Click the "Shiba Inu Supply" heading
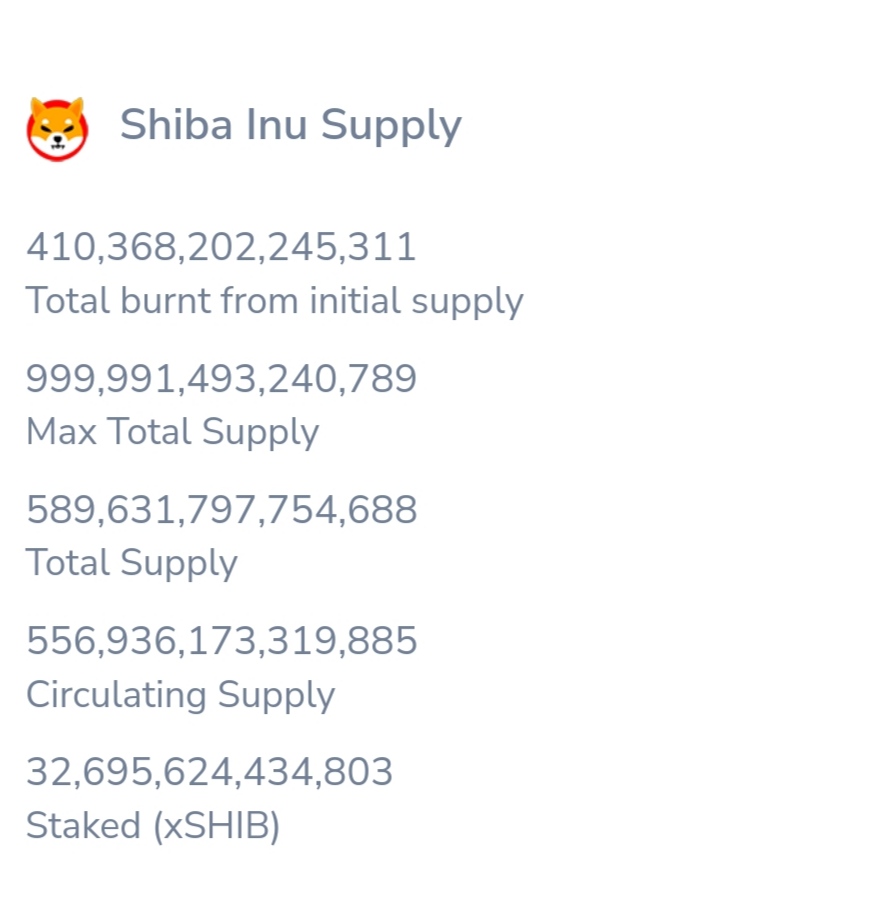Image resolution: width=887 pixels, height=921 pixels. tap(290, 126)
